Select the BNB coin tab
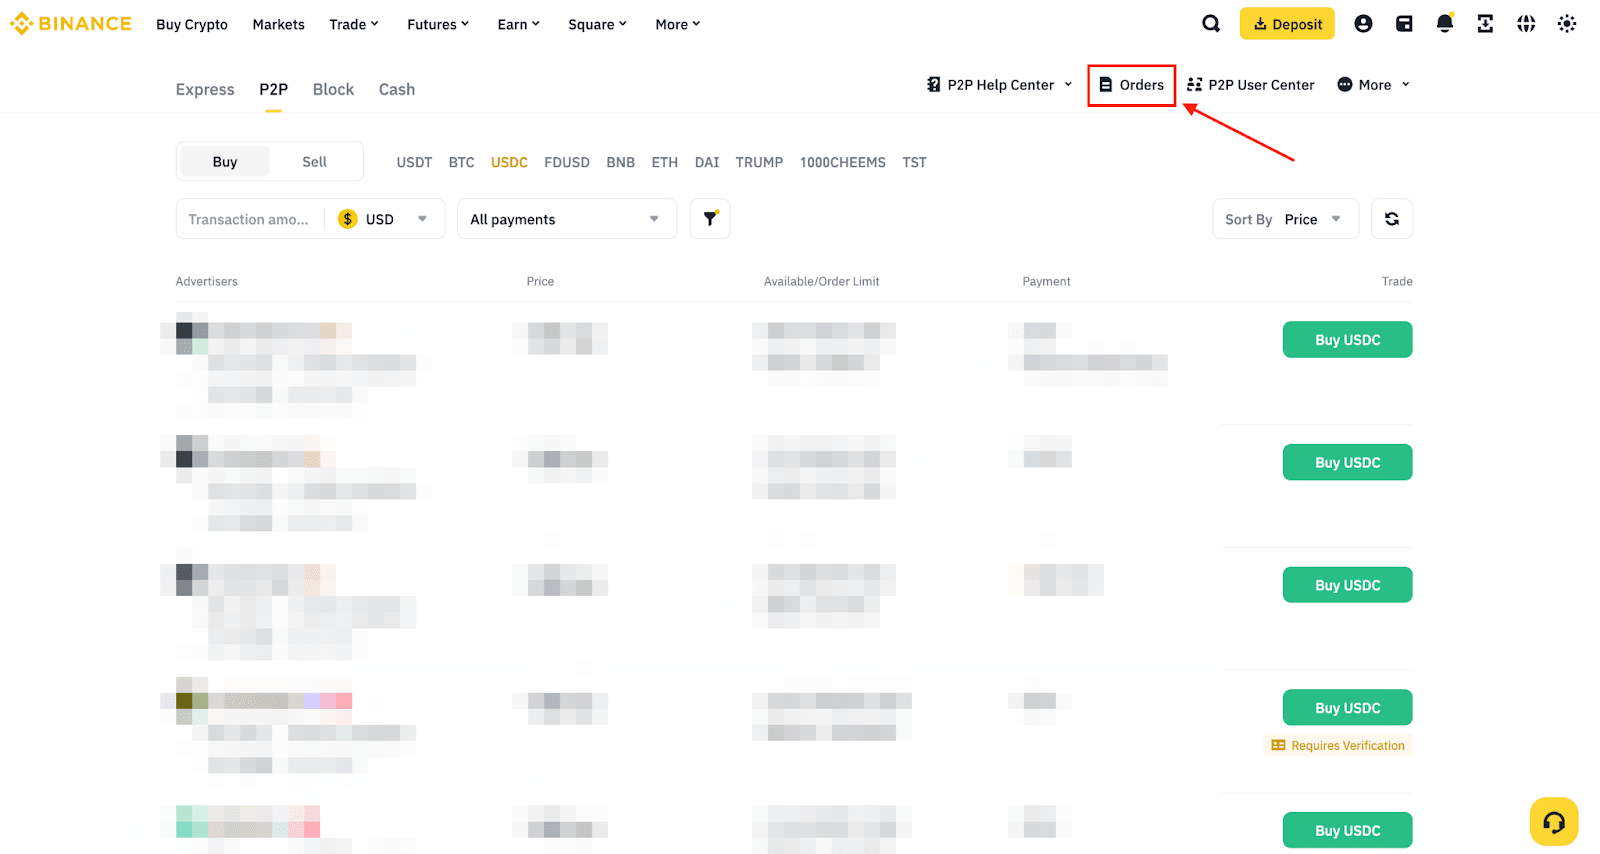1600x854 pixels. point(620,162)
